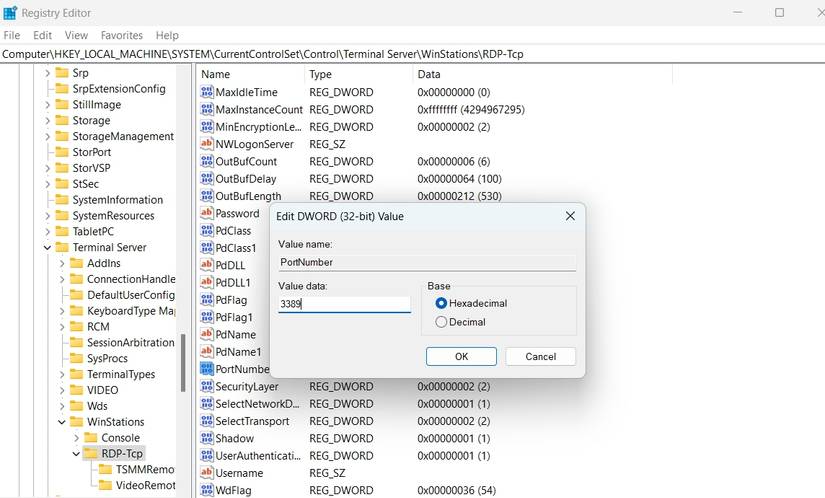Click the Registry Editor app icon in title bar
825x498 pixels.
tap(10, 13)
